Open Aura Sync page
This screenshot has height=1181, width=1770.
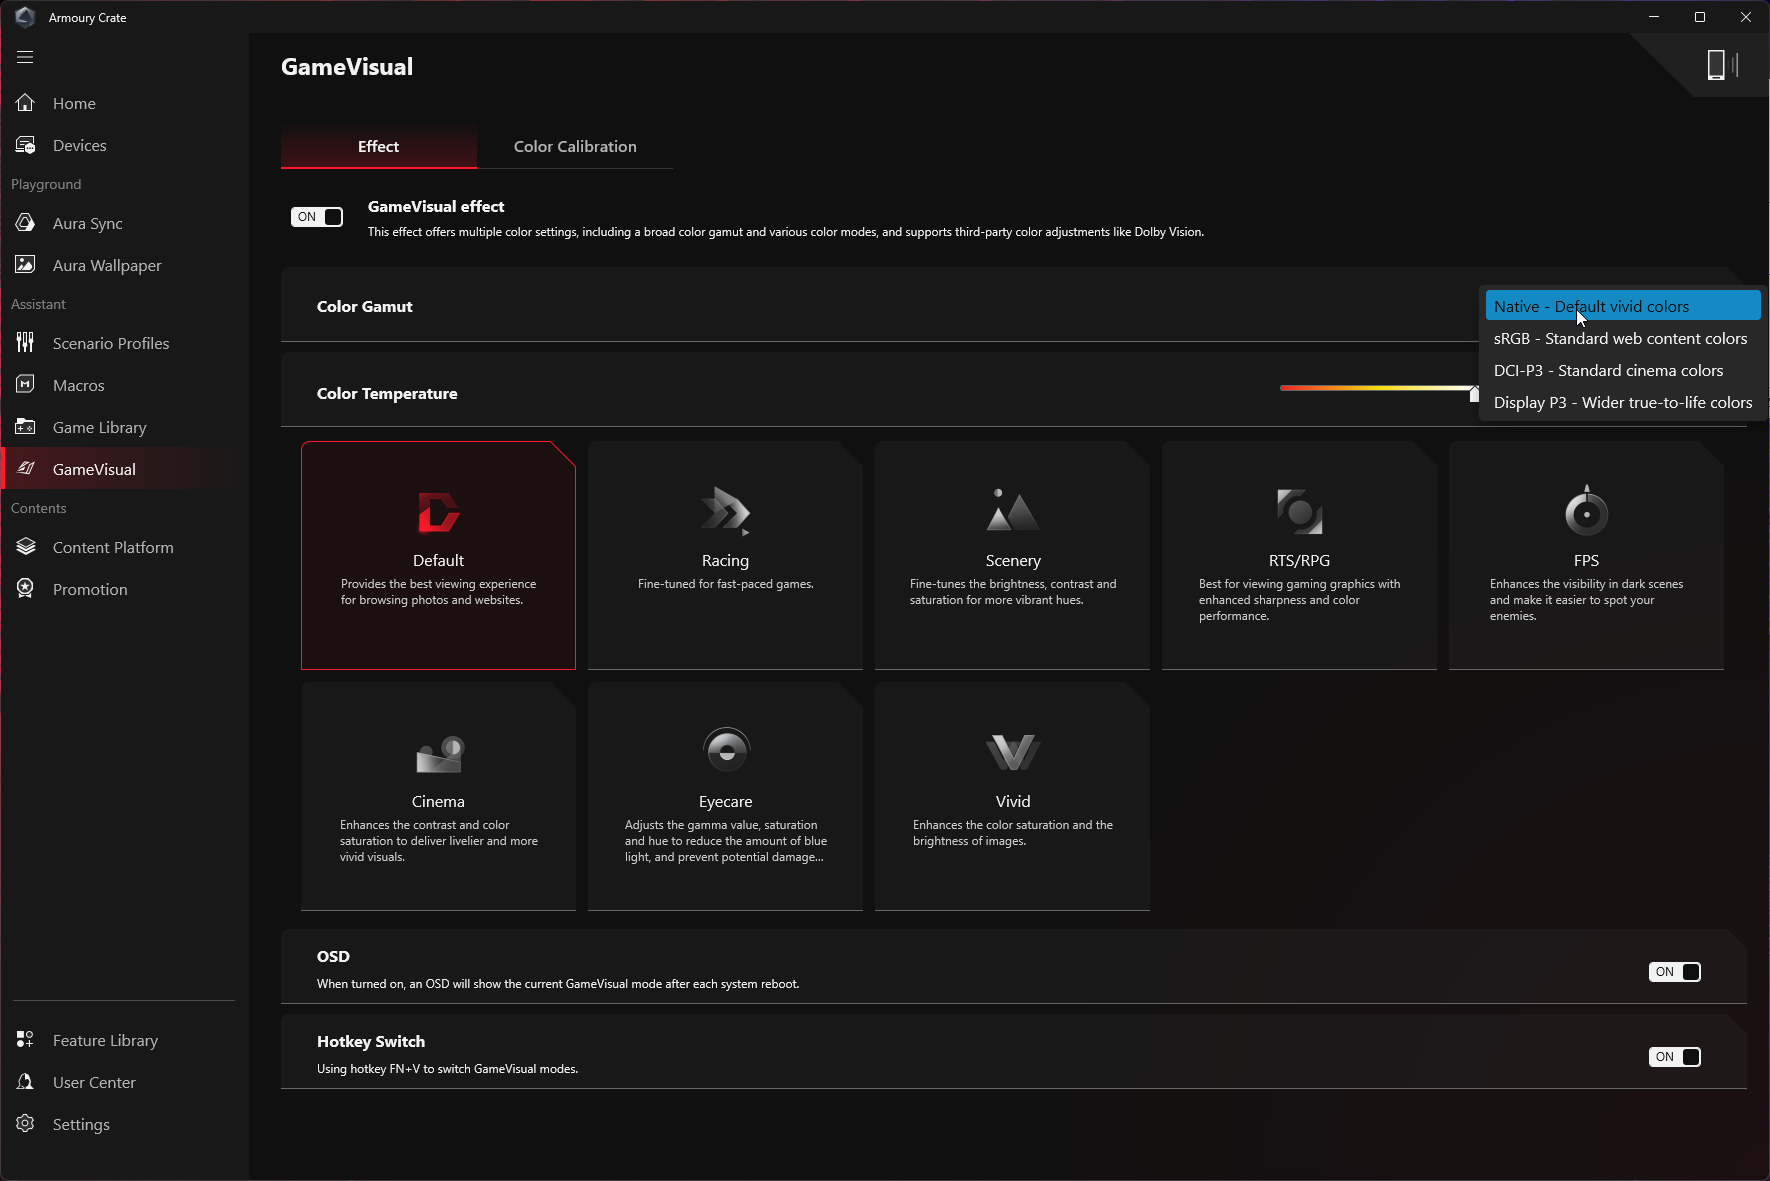(x=124, y=223)
